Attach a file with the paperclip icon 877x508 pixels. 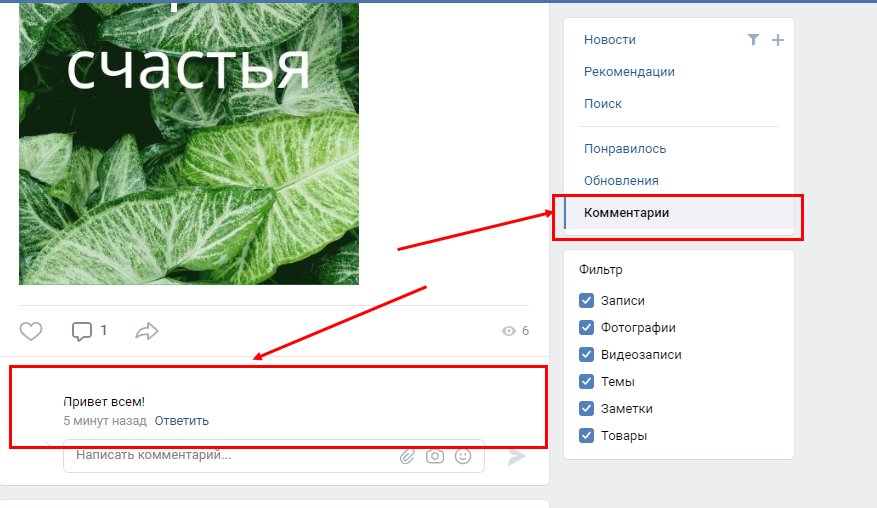[x=407, y=457]
